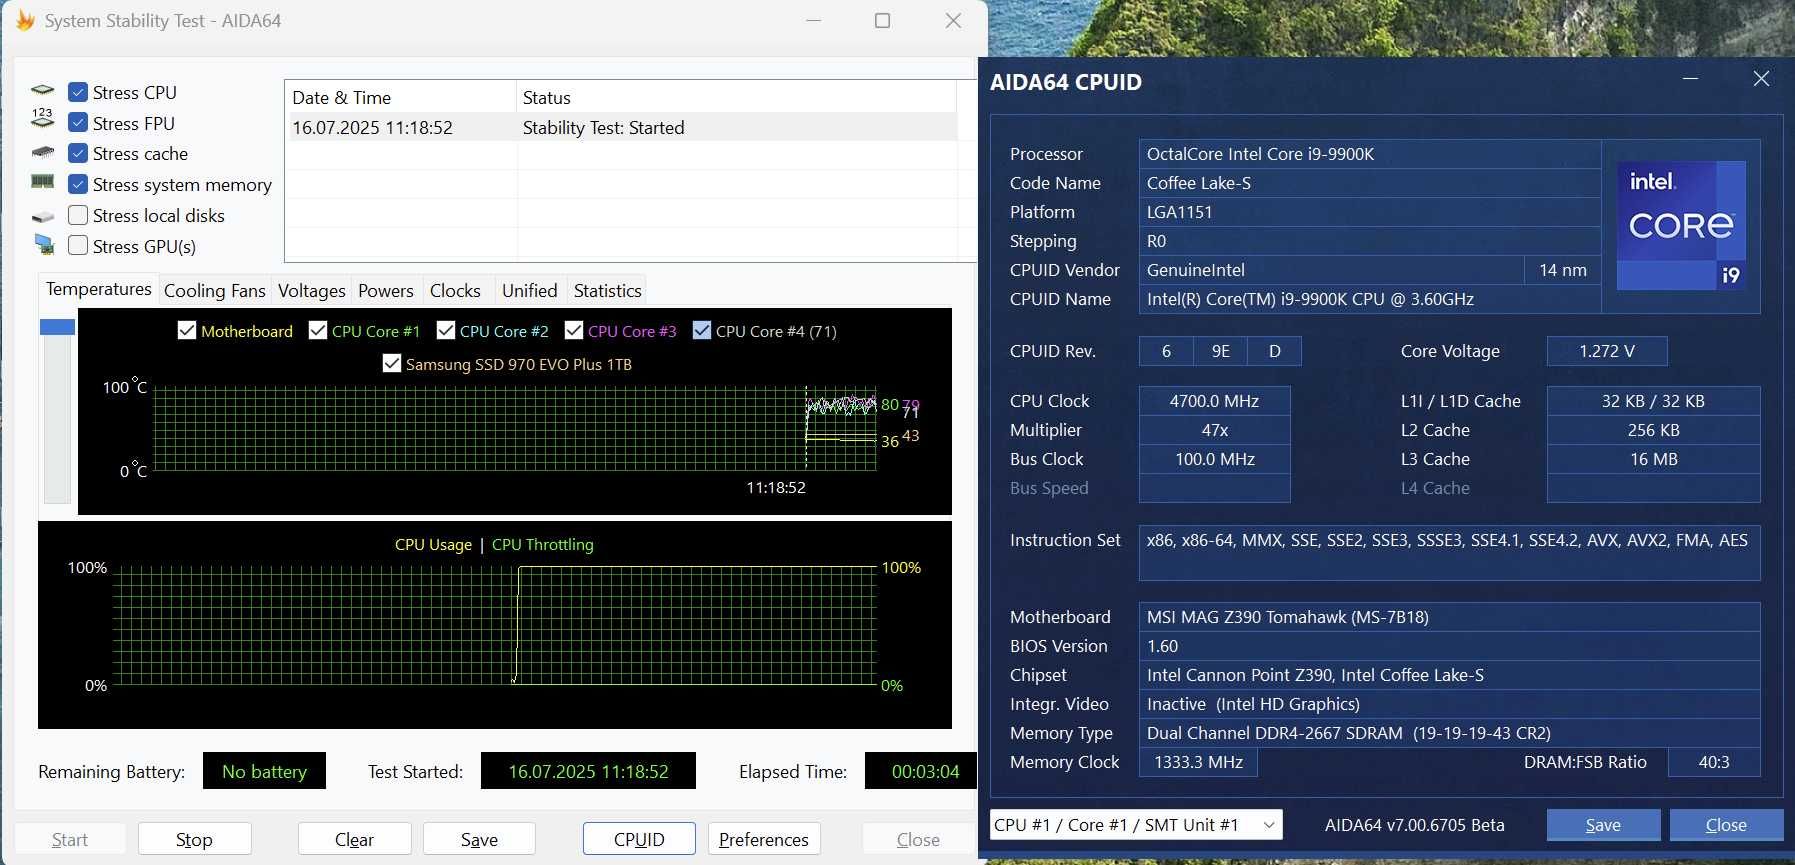
Task: Click the disk drive icon beside Stress local disks
Action: coord(43,216)
